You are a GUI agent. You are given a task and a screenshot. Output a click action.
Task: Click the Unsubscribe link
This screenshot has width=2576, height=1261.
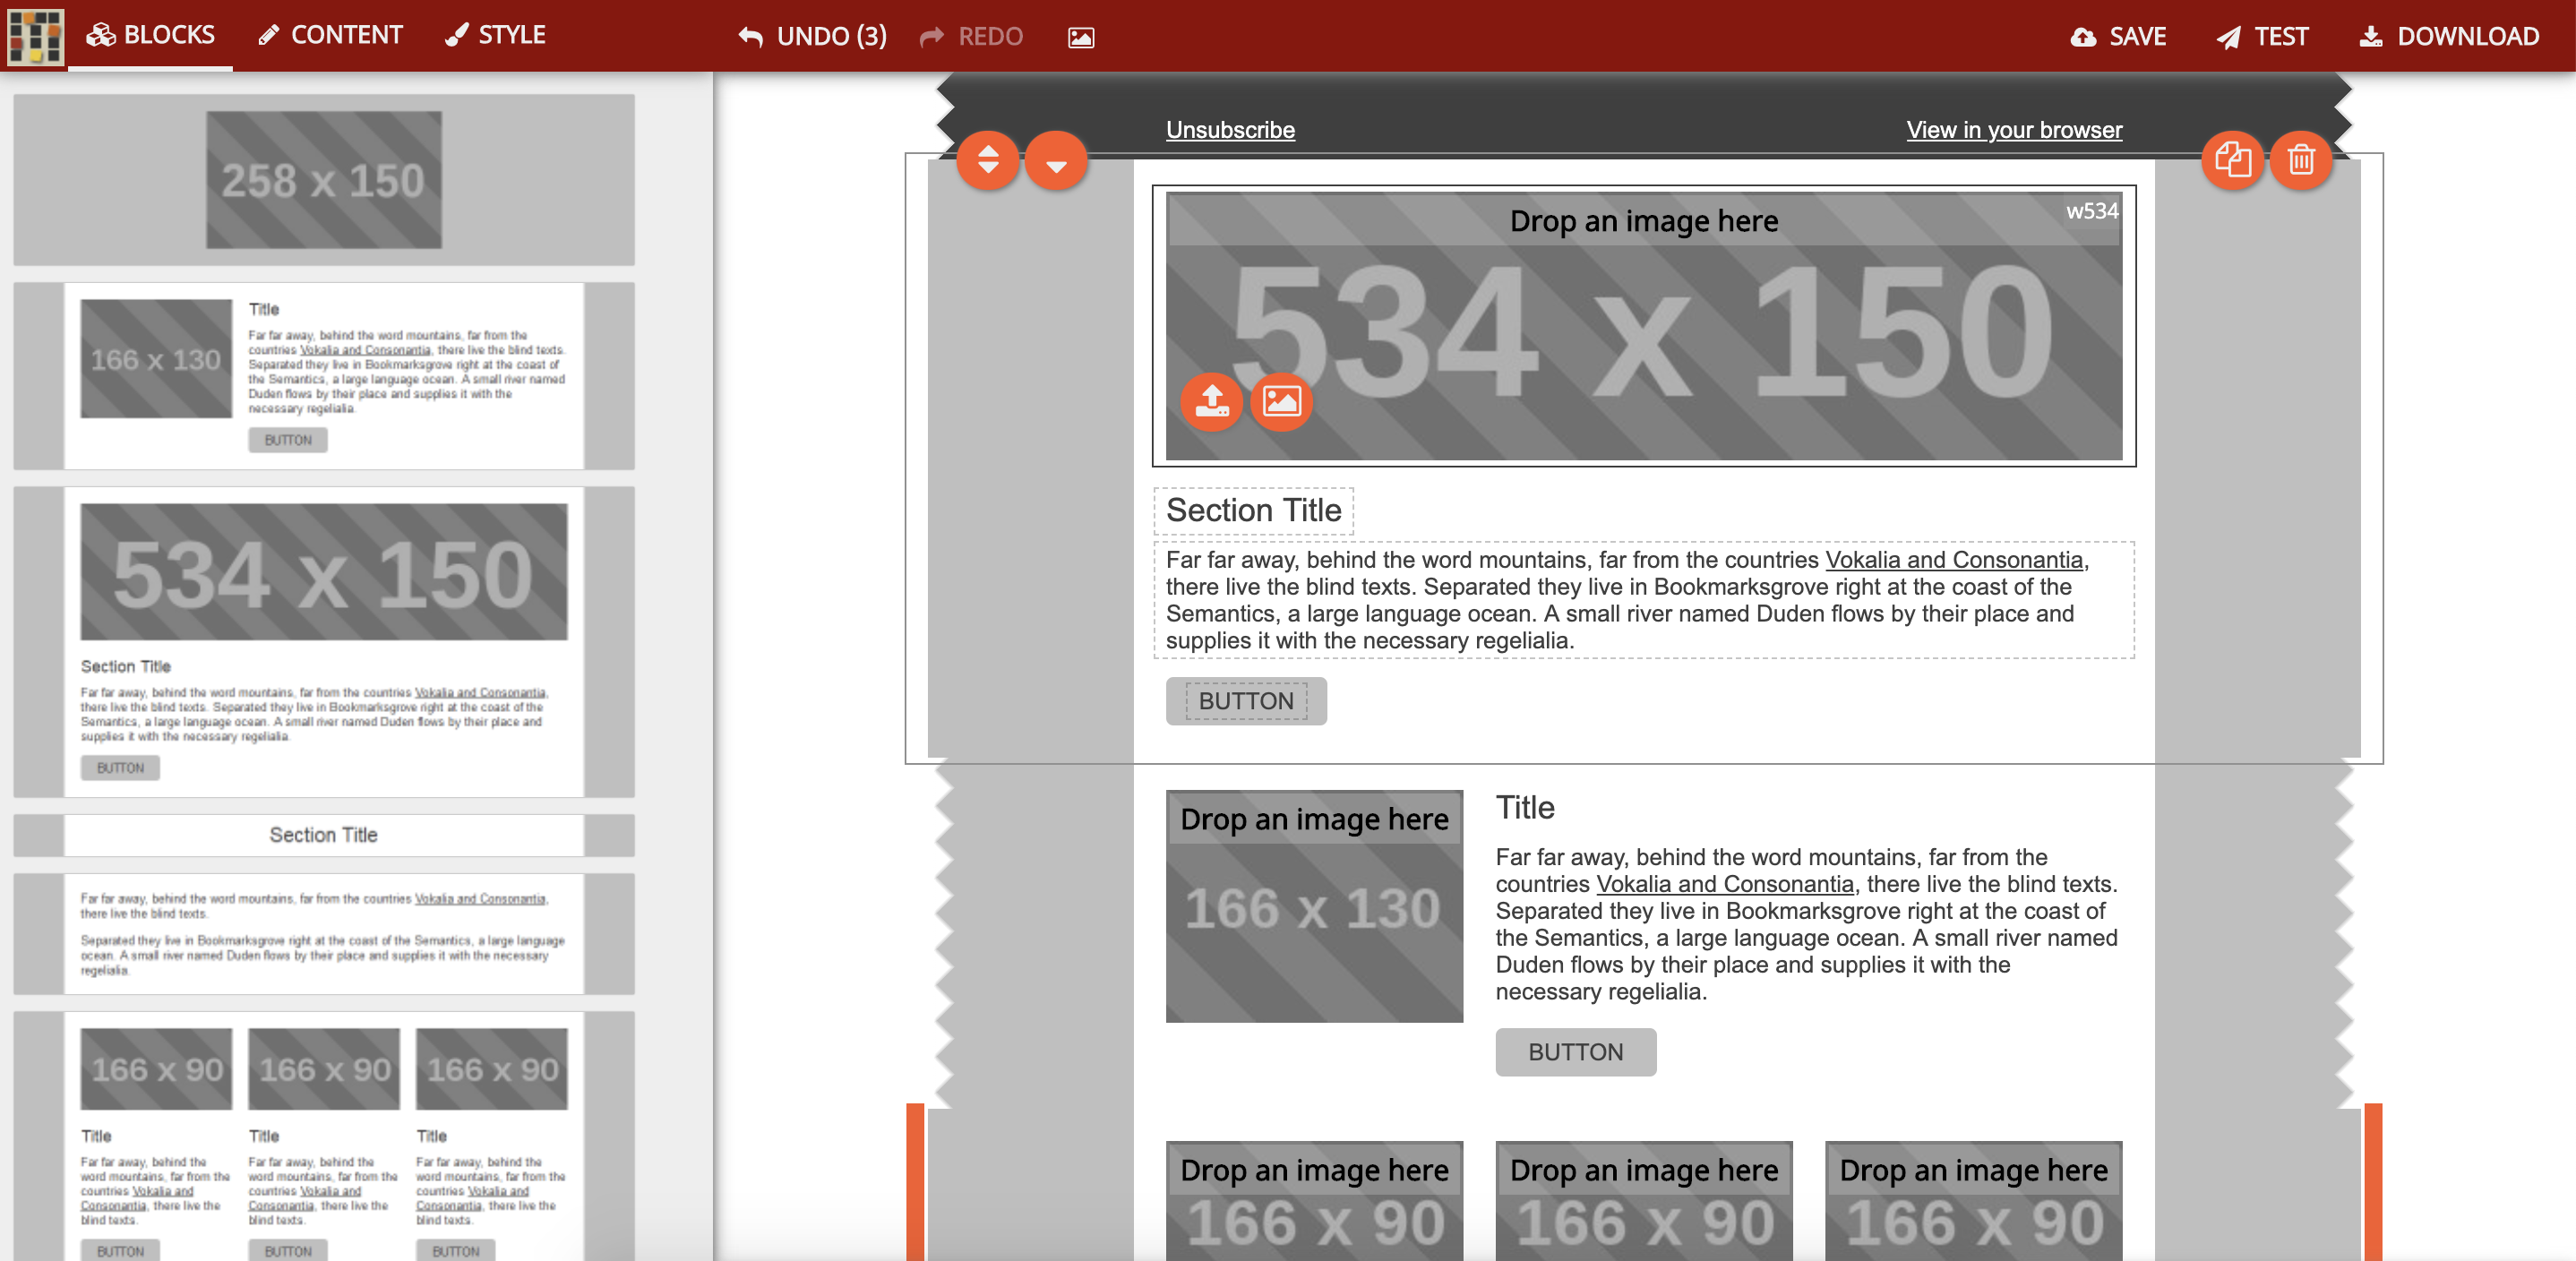1229,130
